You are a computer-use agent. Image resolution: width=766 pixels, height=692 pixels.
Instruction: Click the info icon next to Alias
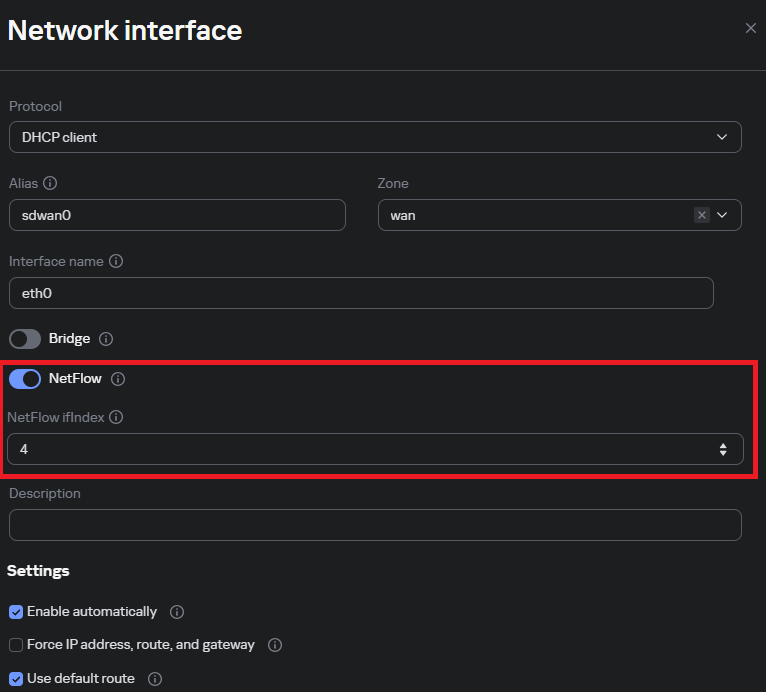pyautogui.click(x=50, y=183)
